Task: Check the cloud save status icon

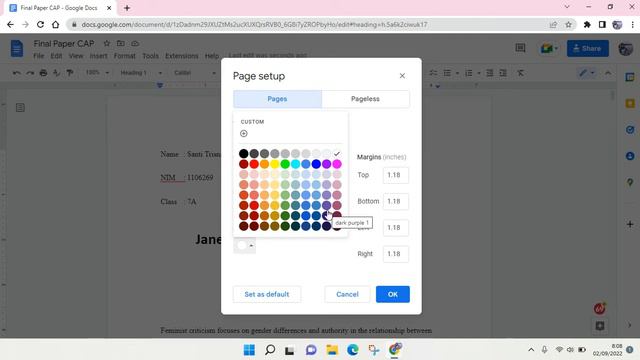Action: (135, 43)
